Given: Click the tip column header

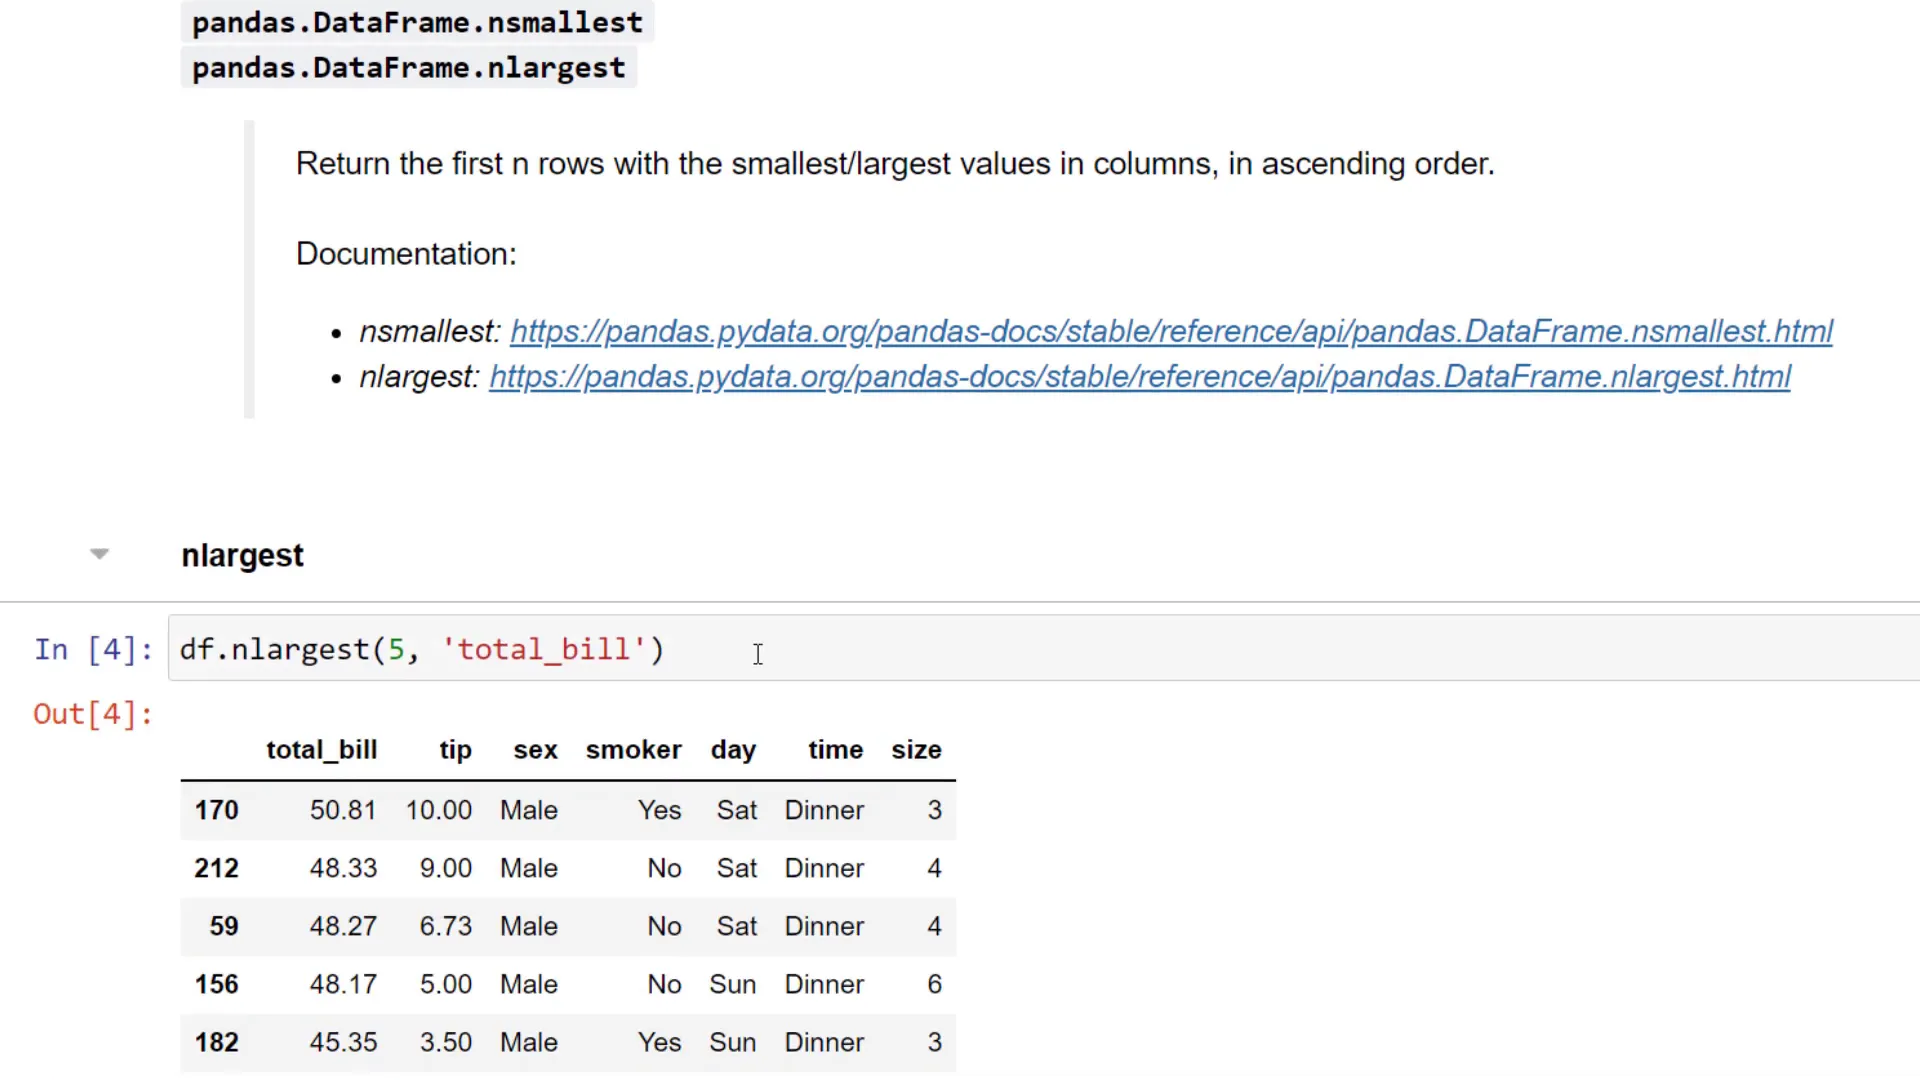Looking at the screenshot, I should click(x=455, y=749).
